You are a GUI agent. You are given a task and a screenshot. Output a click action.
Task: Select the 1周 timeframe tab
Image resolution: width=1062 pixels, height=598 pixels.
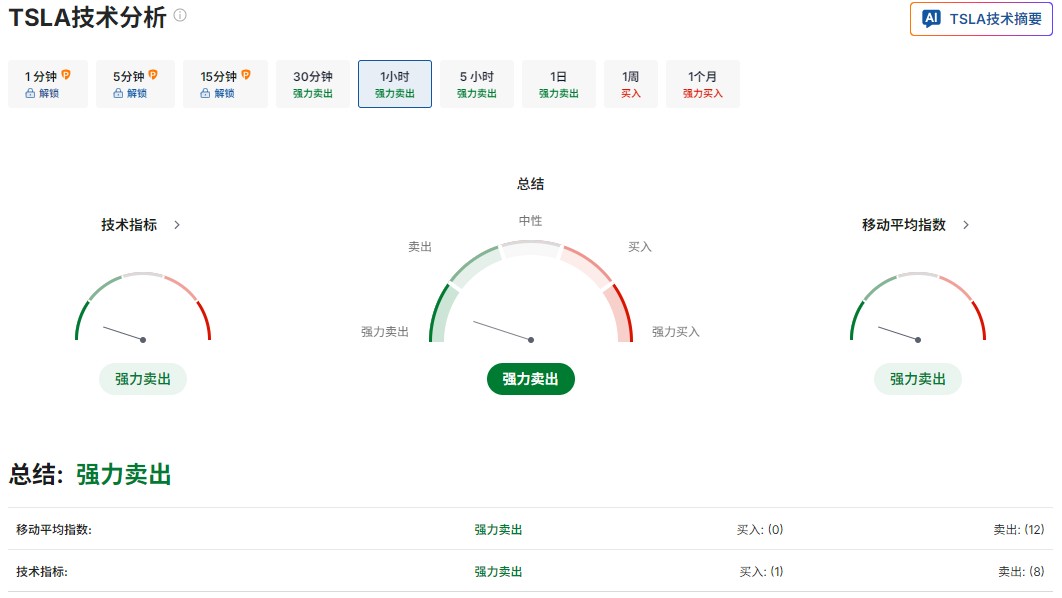pyautogui.click(x=631, y=83)
